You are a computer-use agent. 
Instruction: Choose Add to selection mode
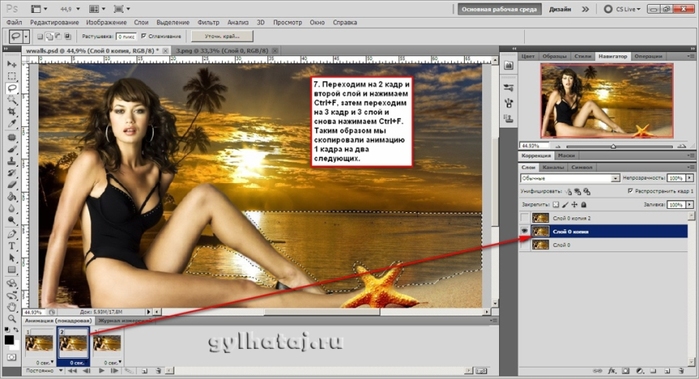point(49,37)
